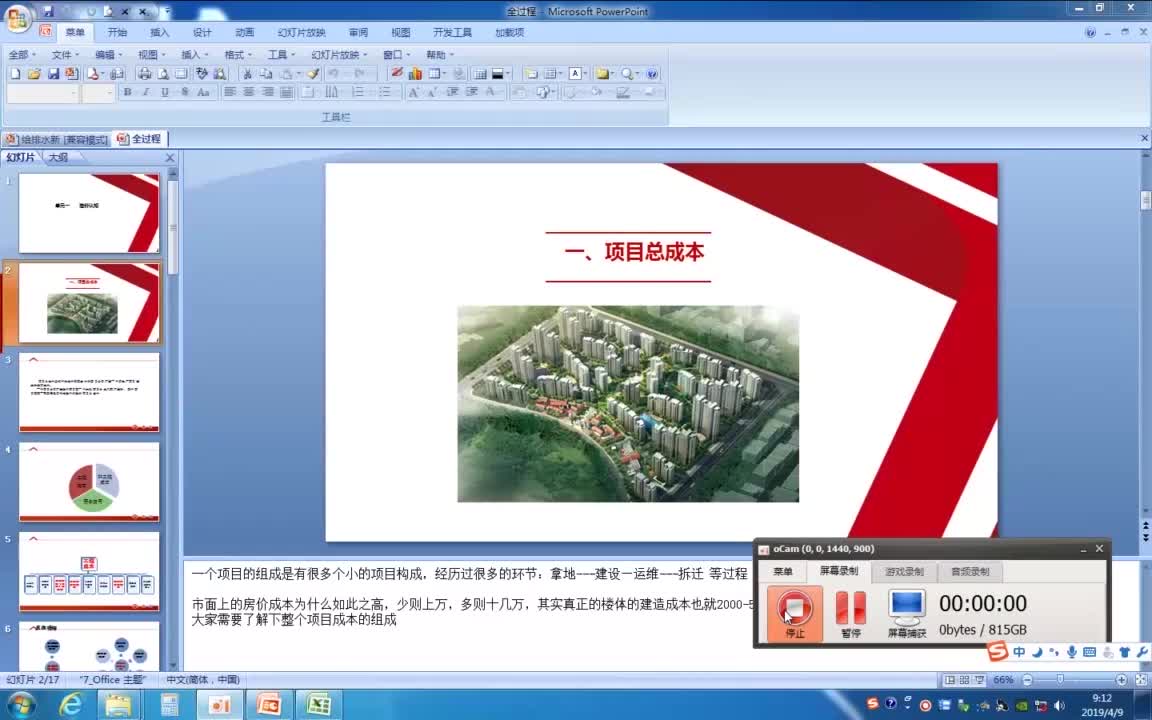The width and height of the screenshot is (1152, 720).
Task: Click Sogou toolbar wrench settings icon
Action: 1142,652
